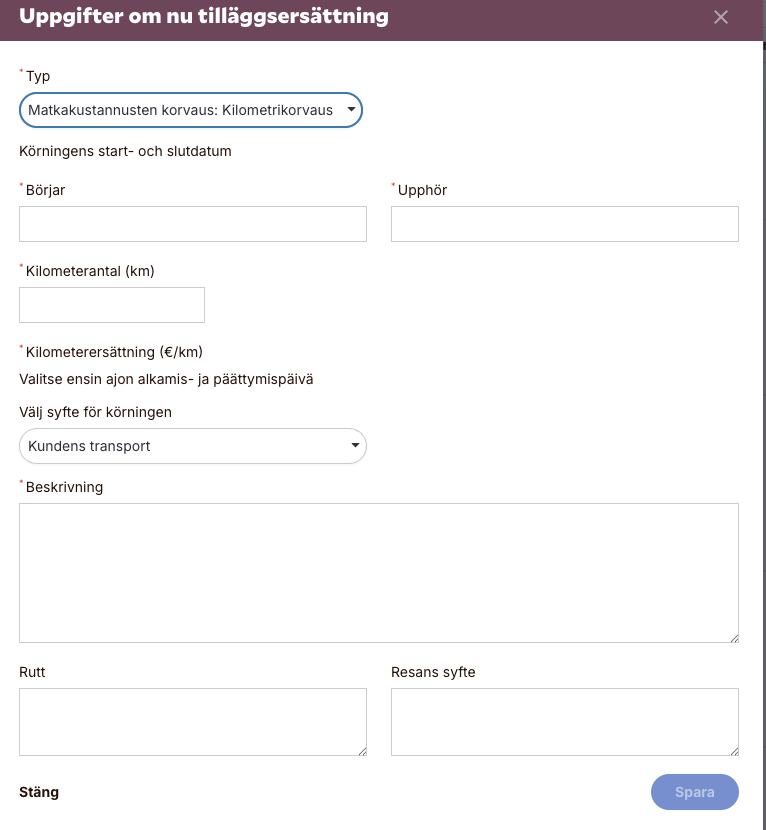Focus the Börjar start date field
The height and width of the screenshot is (830, 766).
tap(193, 224)
